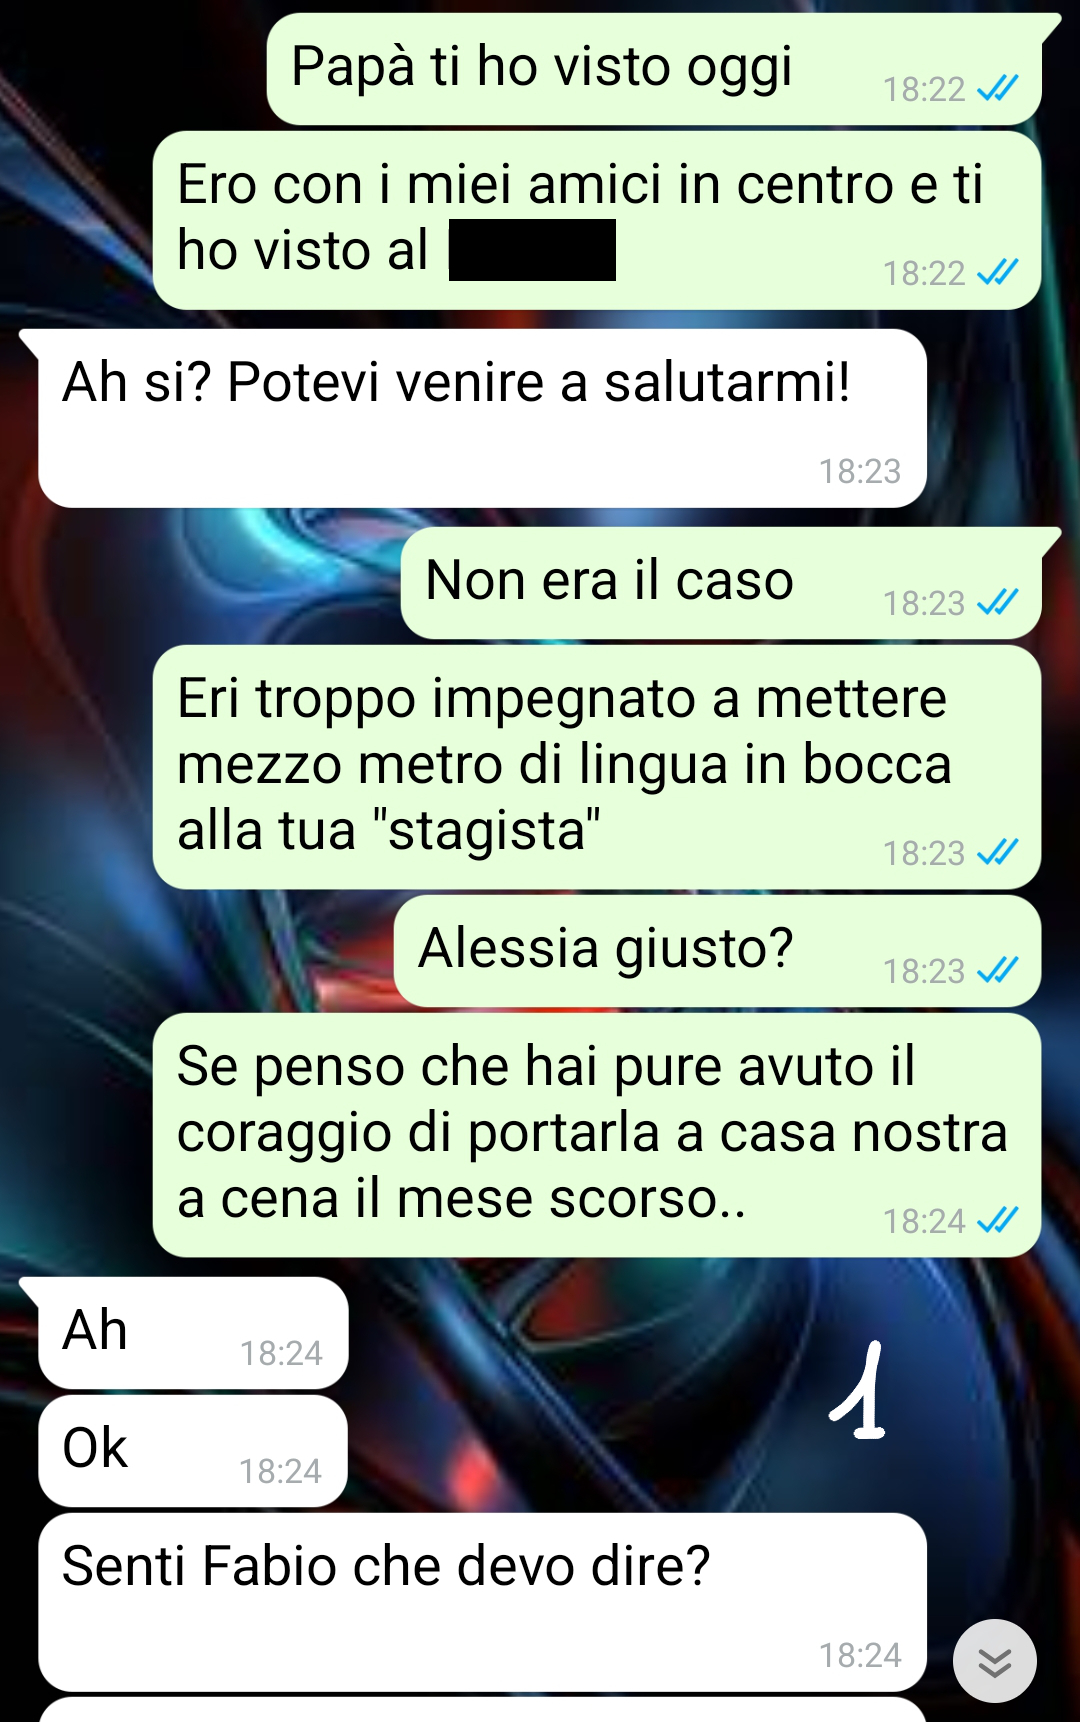Tap blue read ticks on "Papà ti ho visto oggi"
Screen dimensions: 1080x1722
click(x=997, y=89)
